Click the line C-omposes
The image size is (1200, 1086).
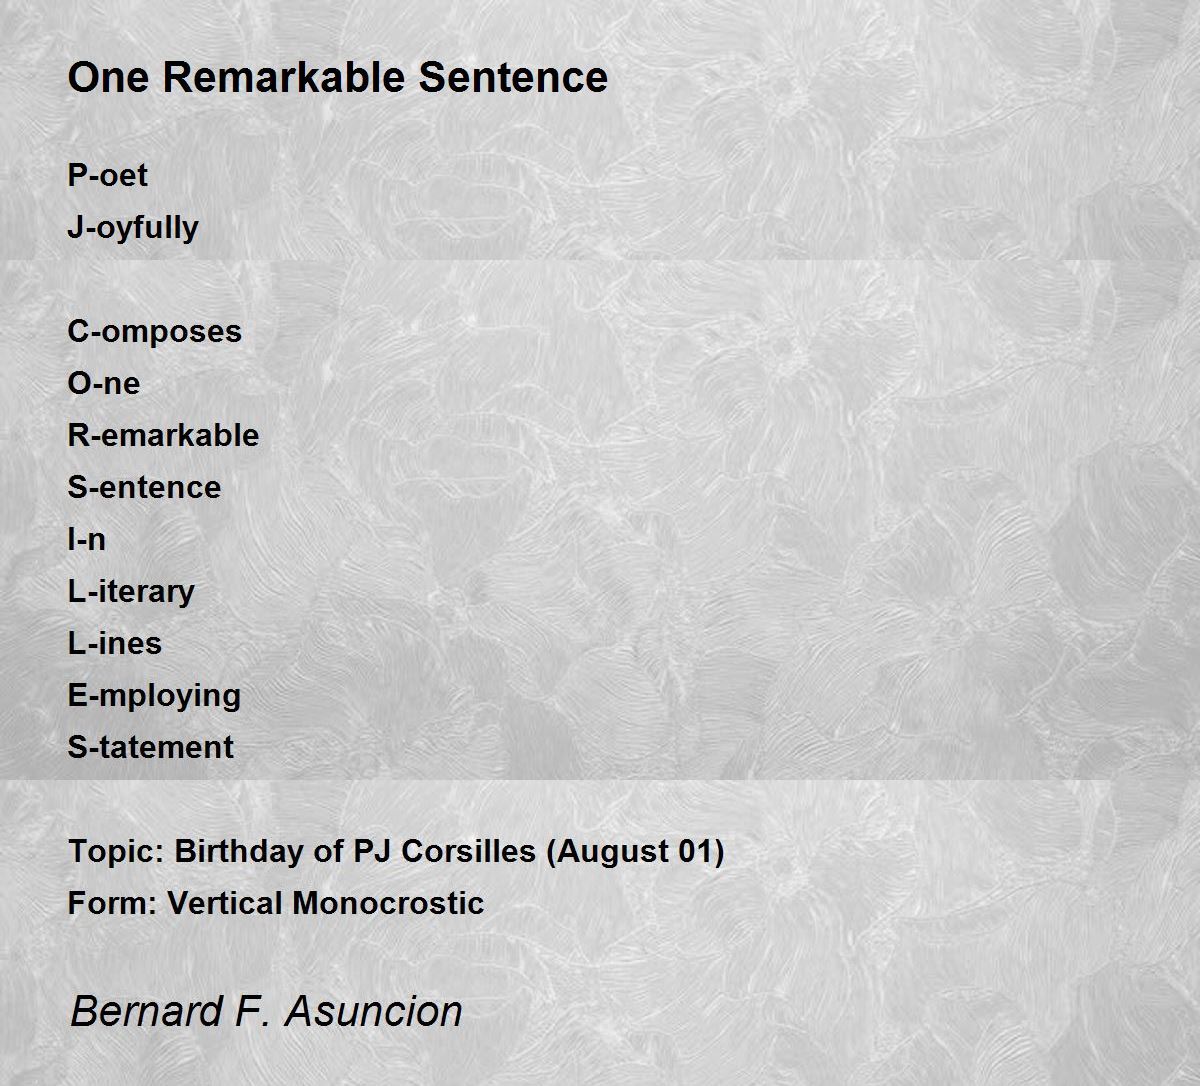[155, 332]
